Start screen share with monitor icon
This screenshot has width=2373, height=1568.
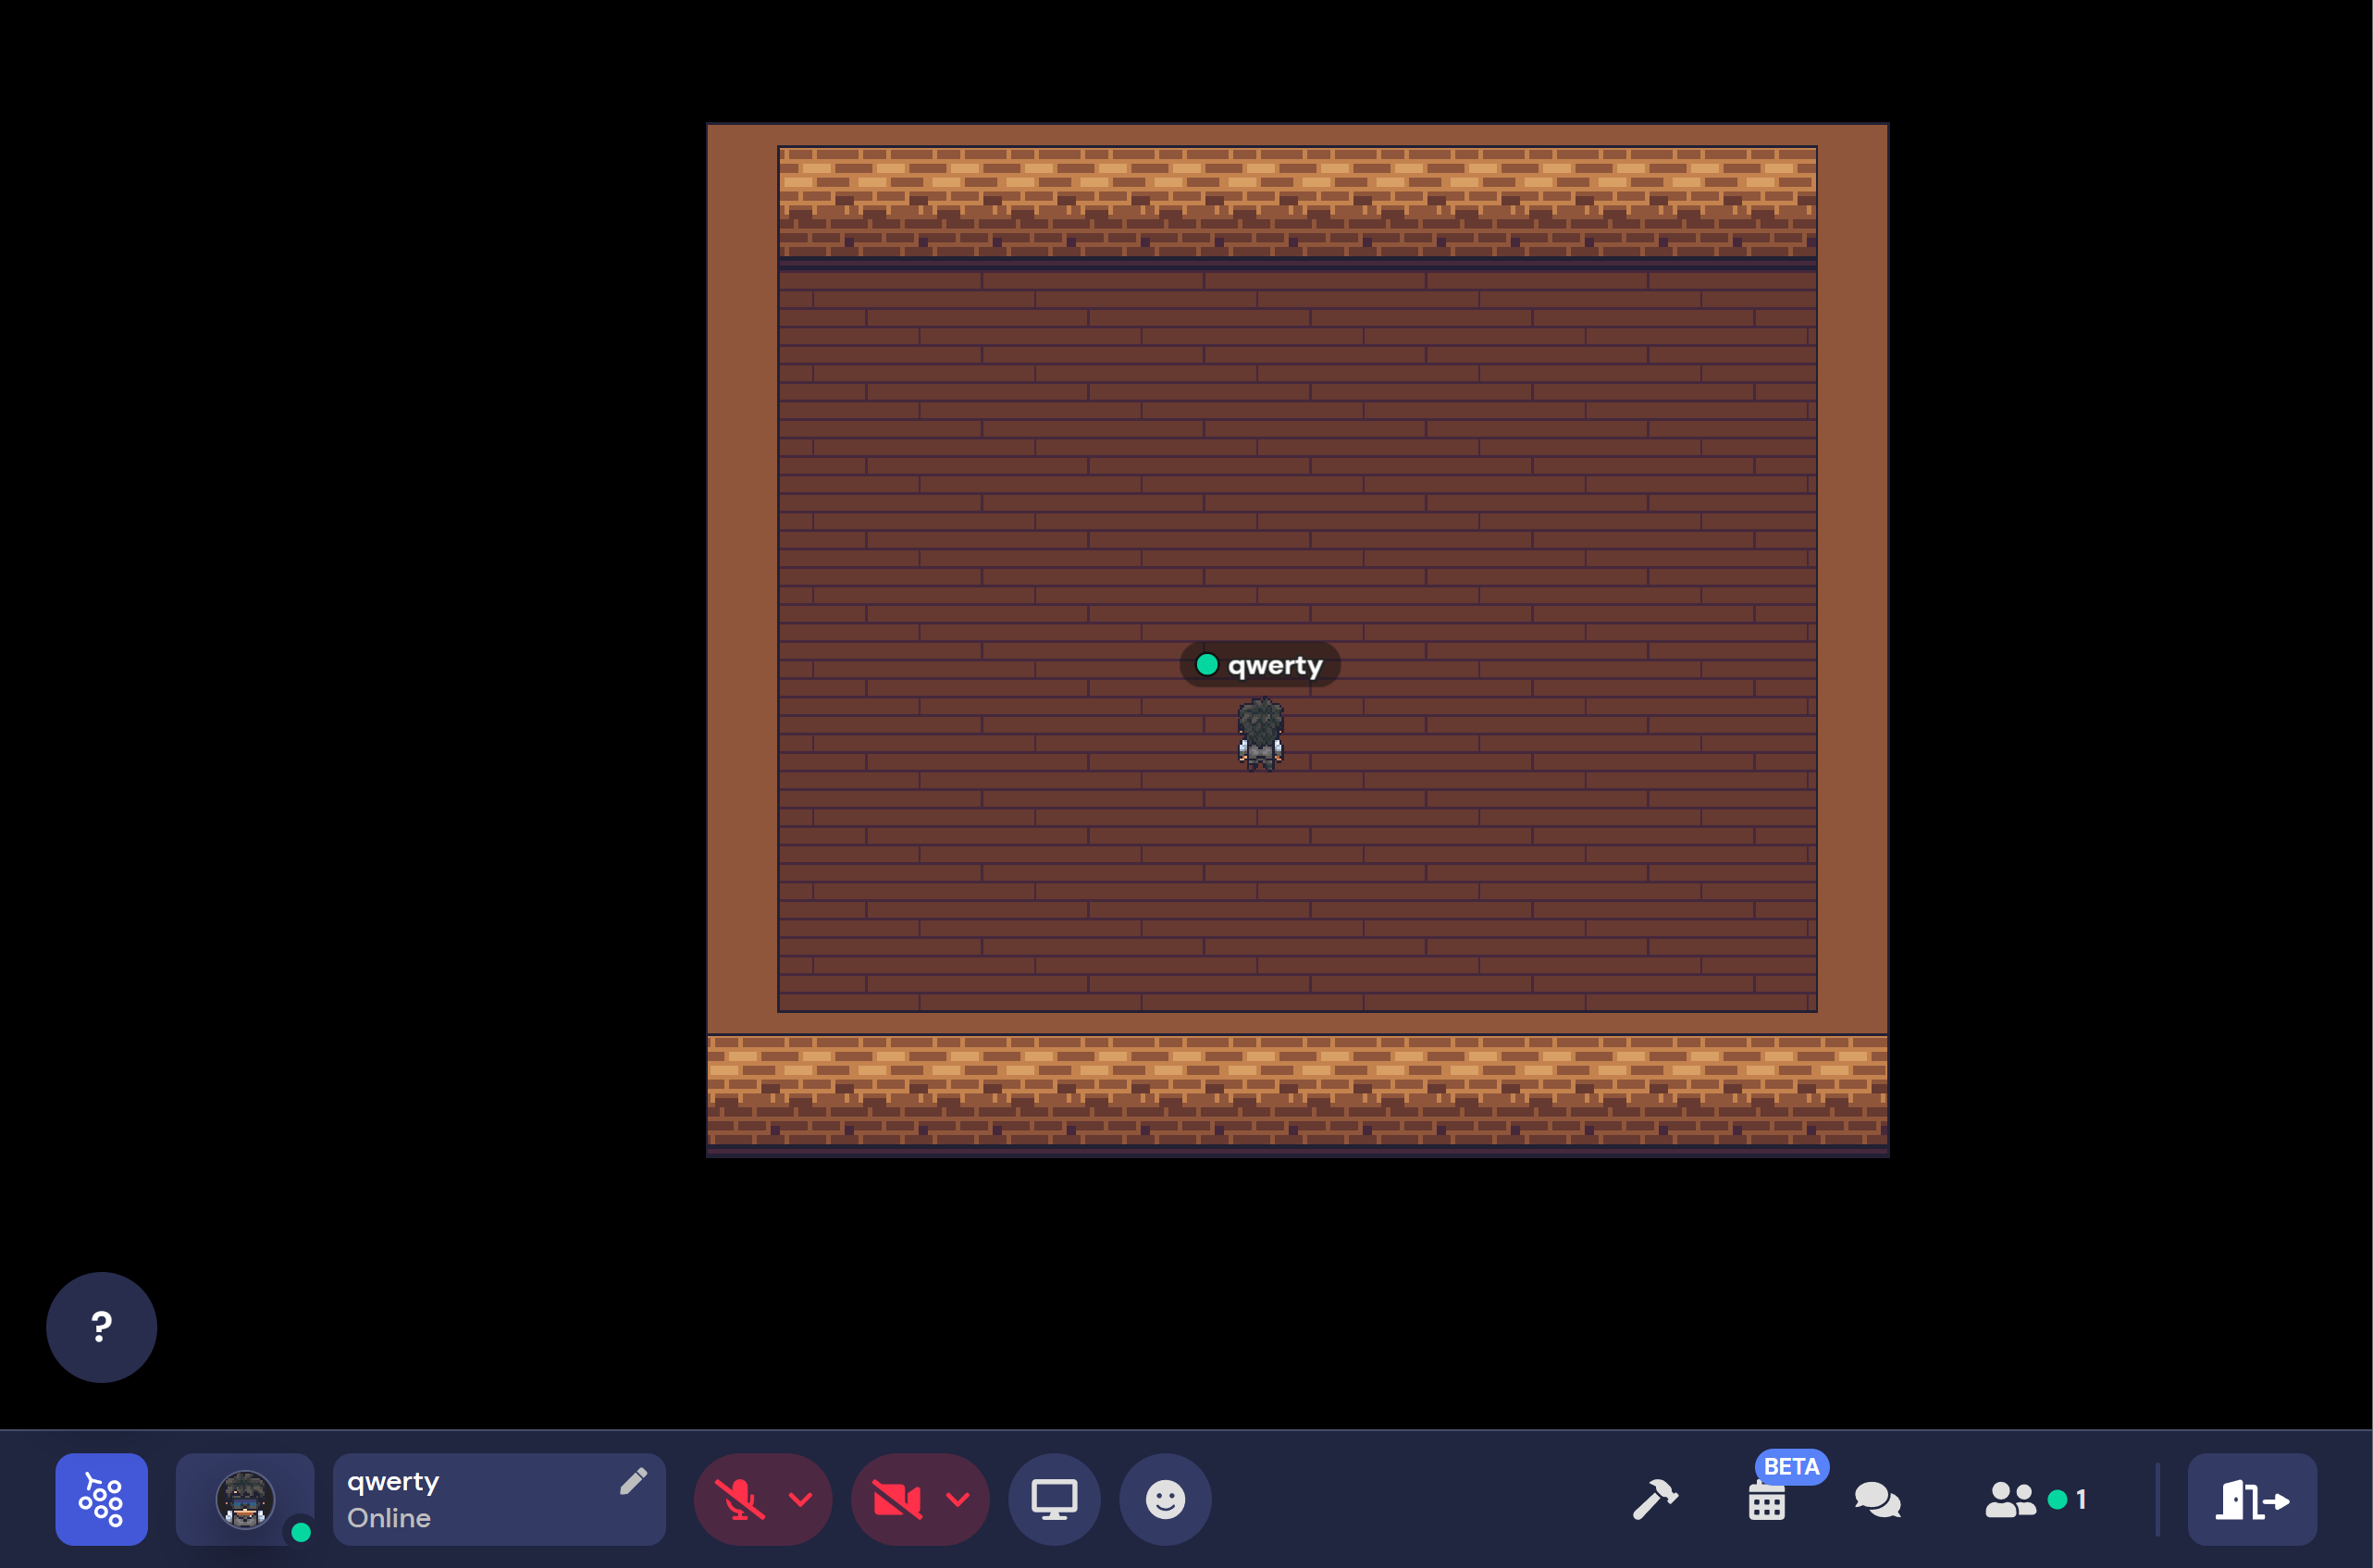pos(1054,1499)
